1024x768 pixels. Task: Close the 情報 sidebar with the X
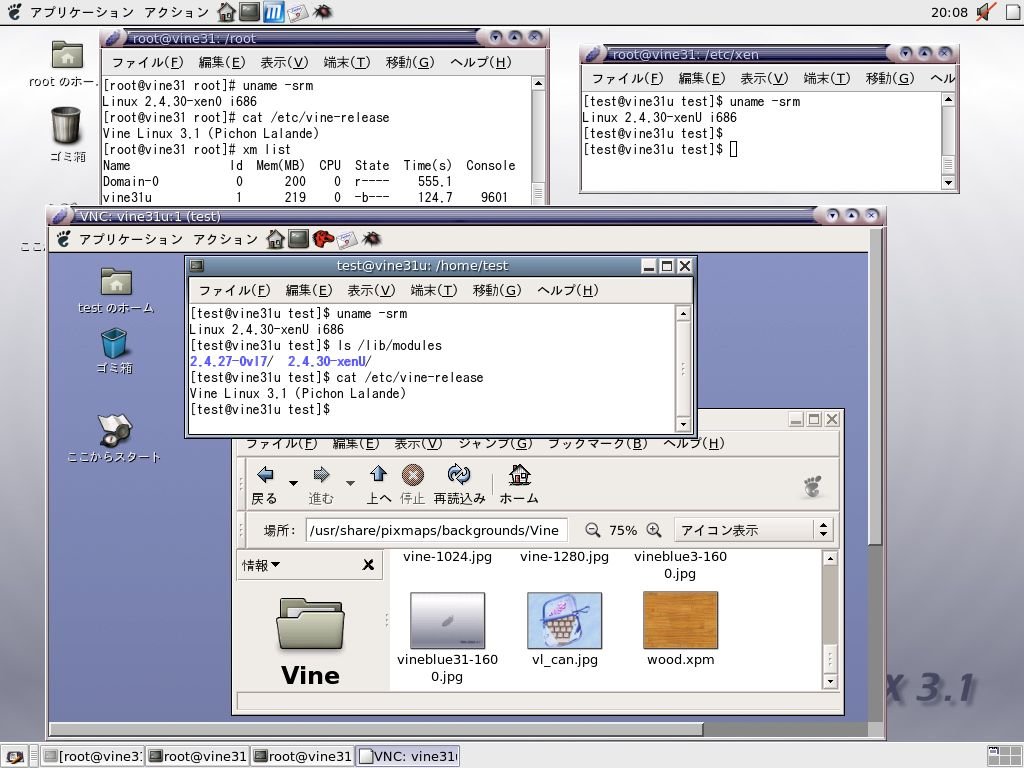[368, 565]
